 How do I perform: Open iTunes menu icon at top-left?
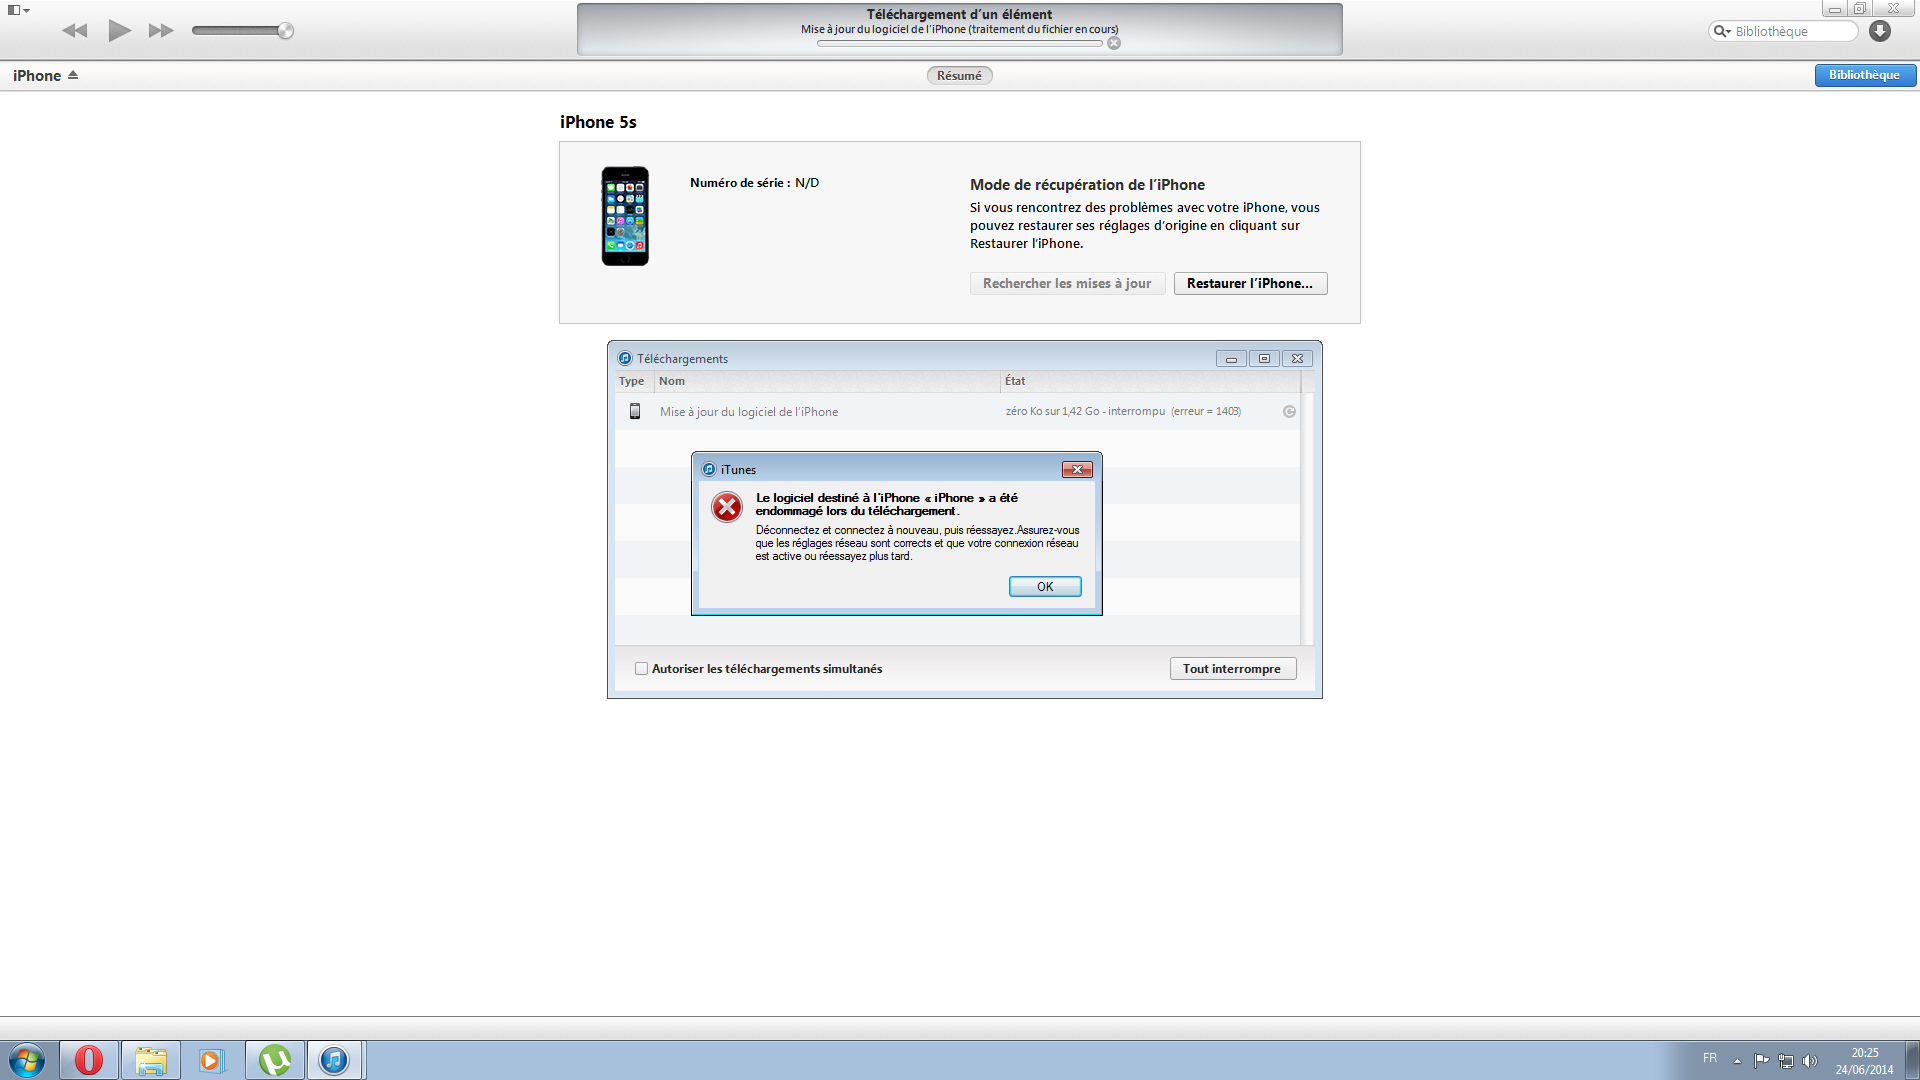pos(18,10)
